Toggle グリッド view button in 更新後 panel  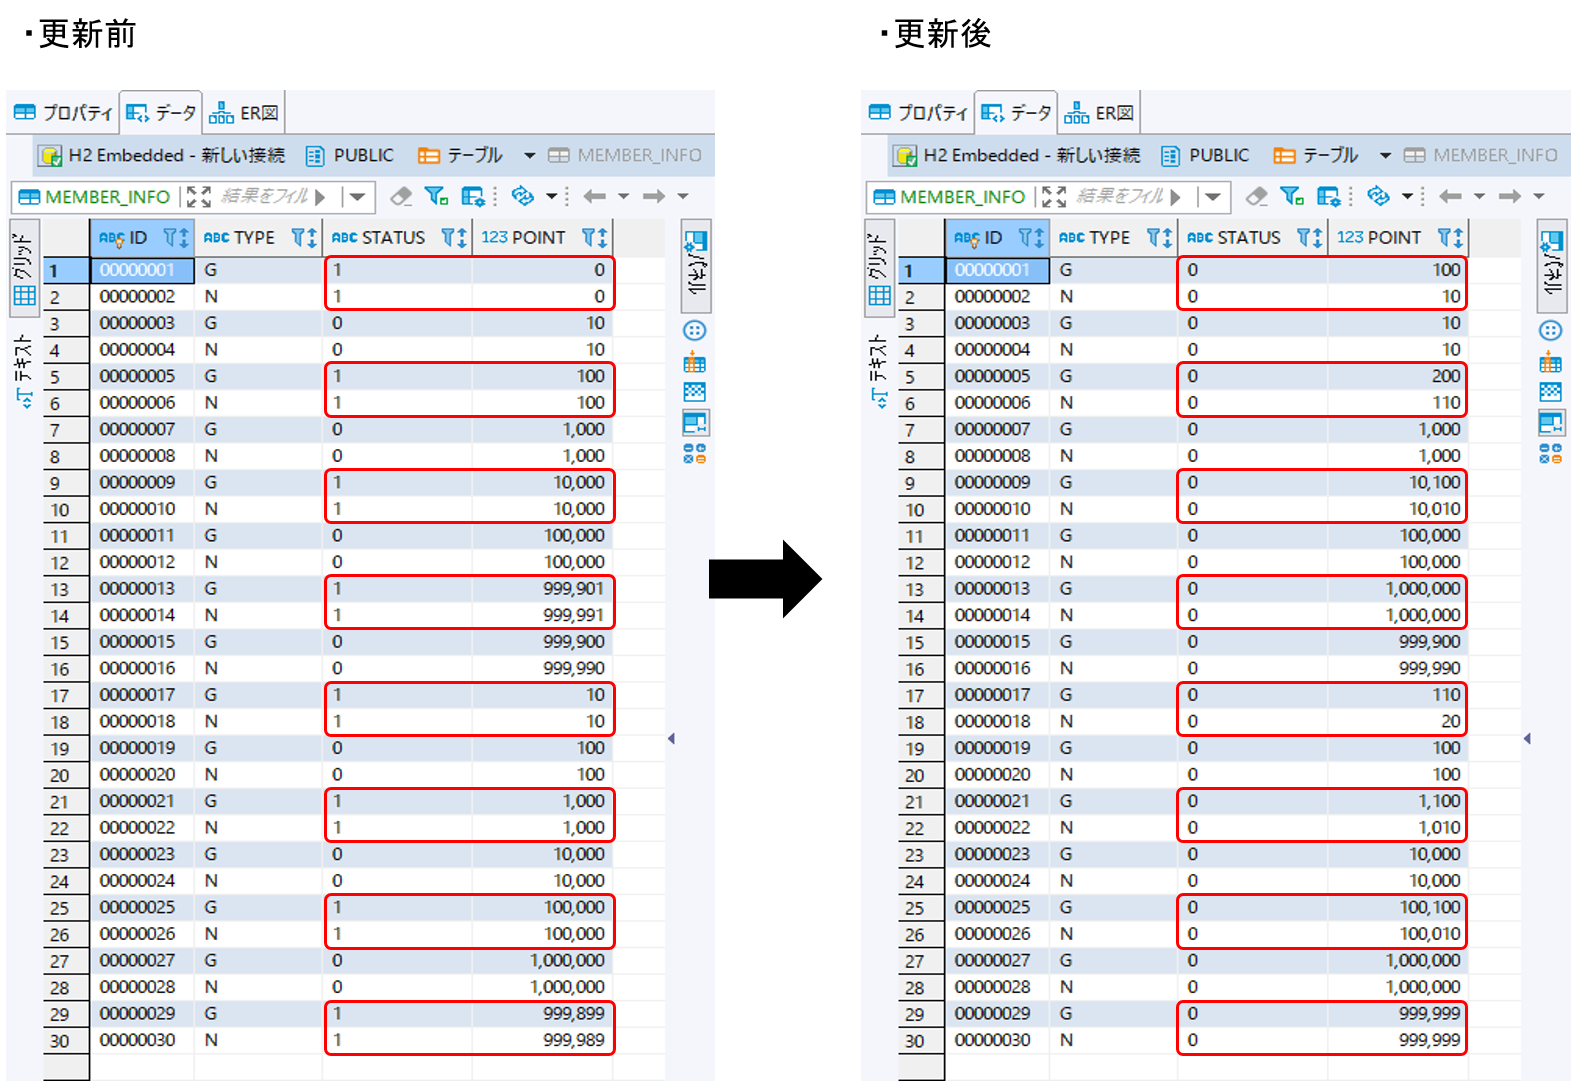point(880,269)
